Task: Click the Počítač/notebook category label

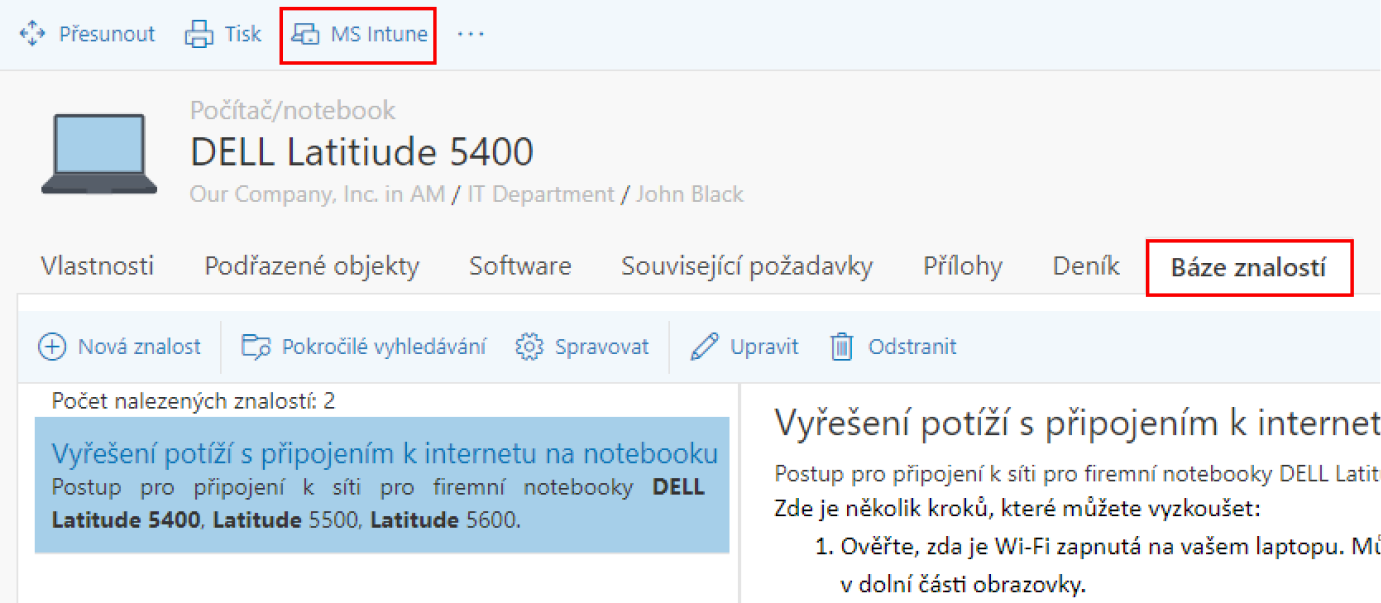Action: pos(293,110)
